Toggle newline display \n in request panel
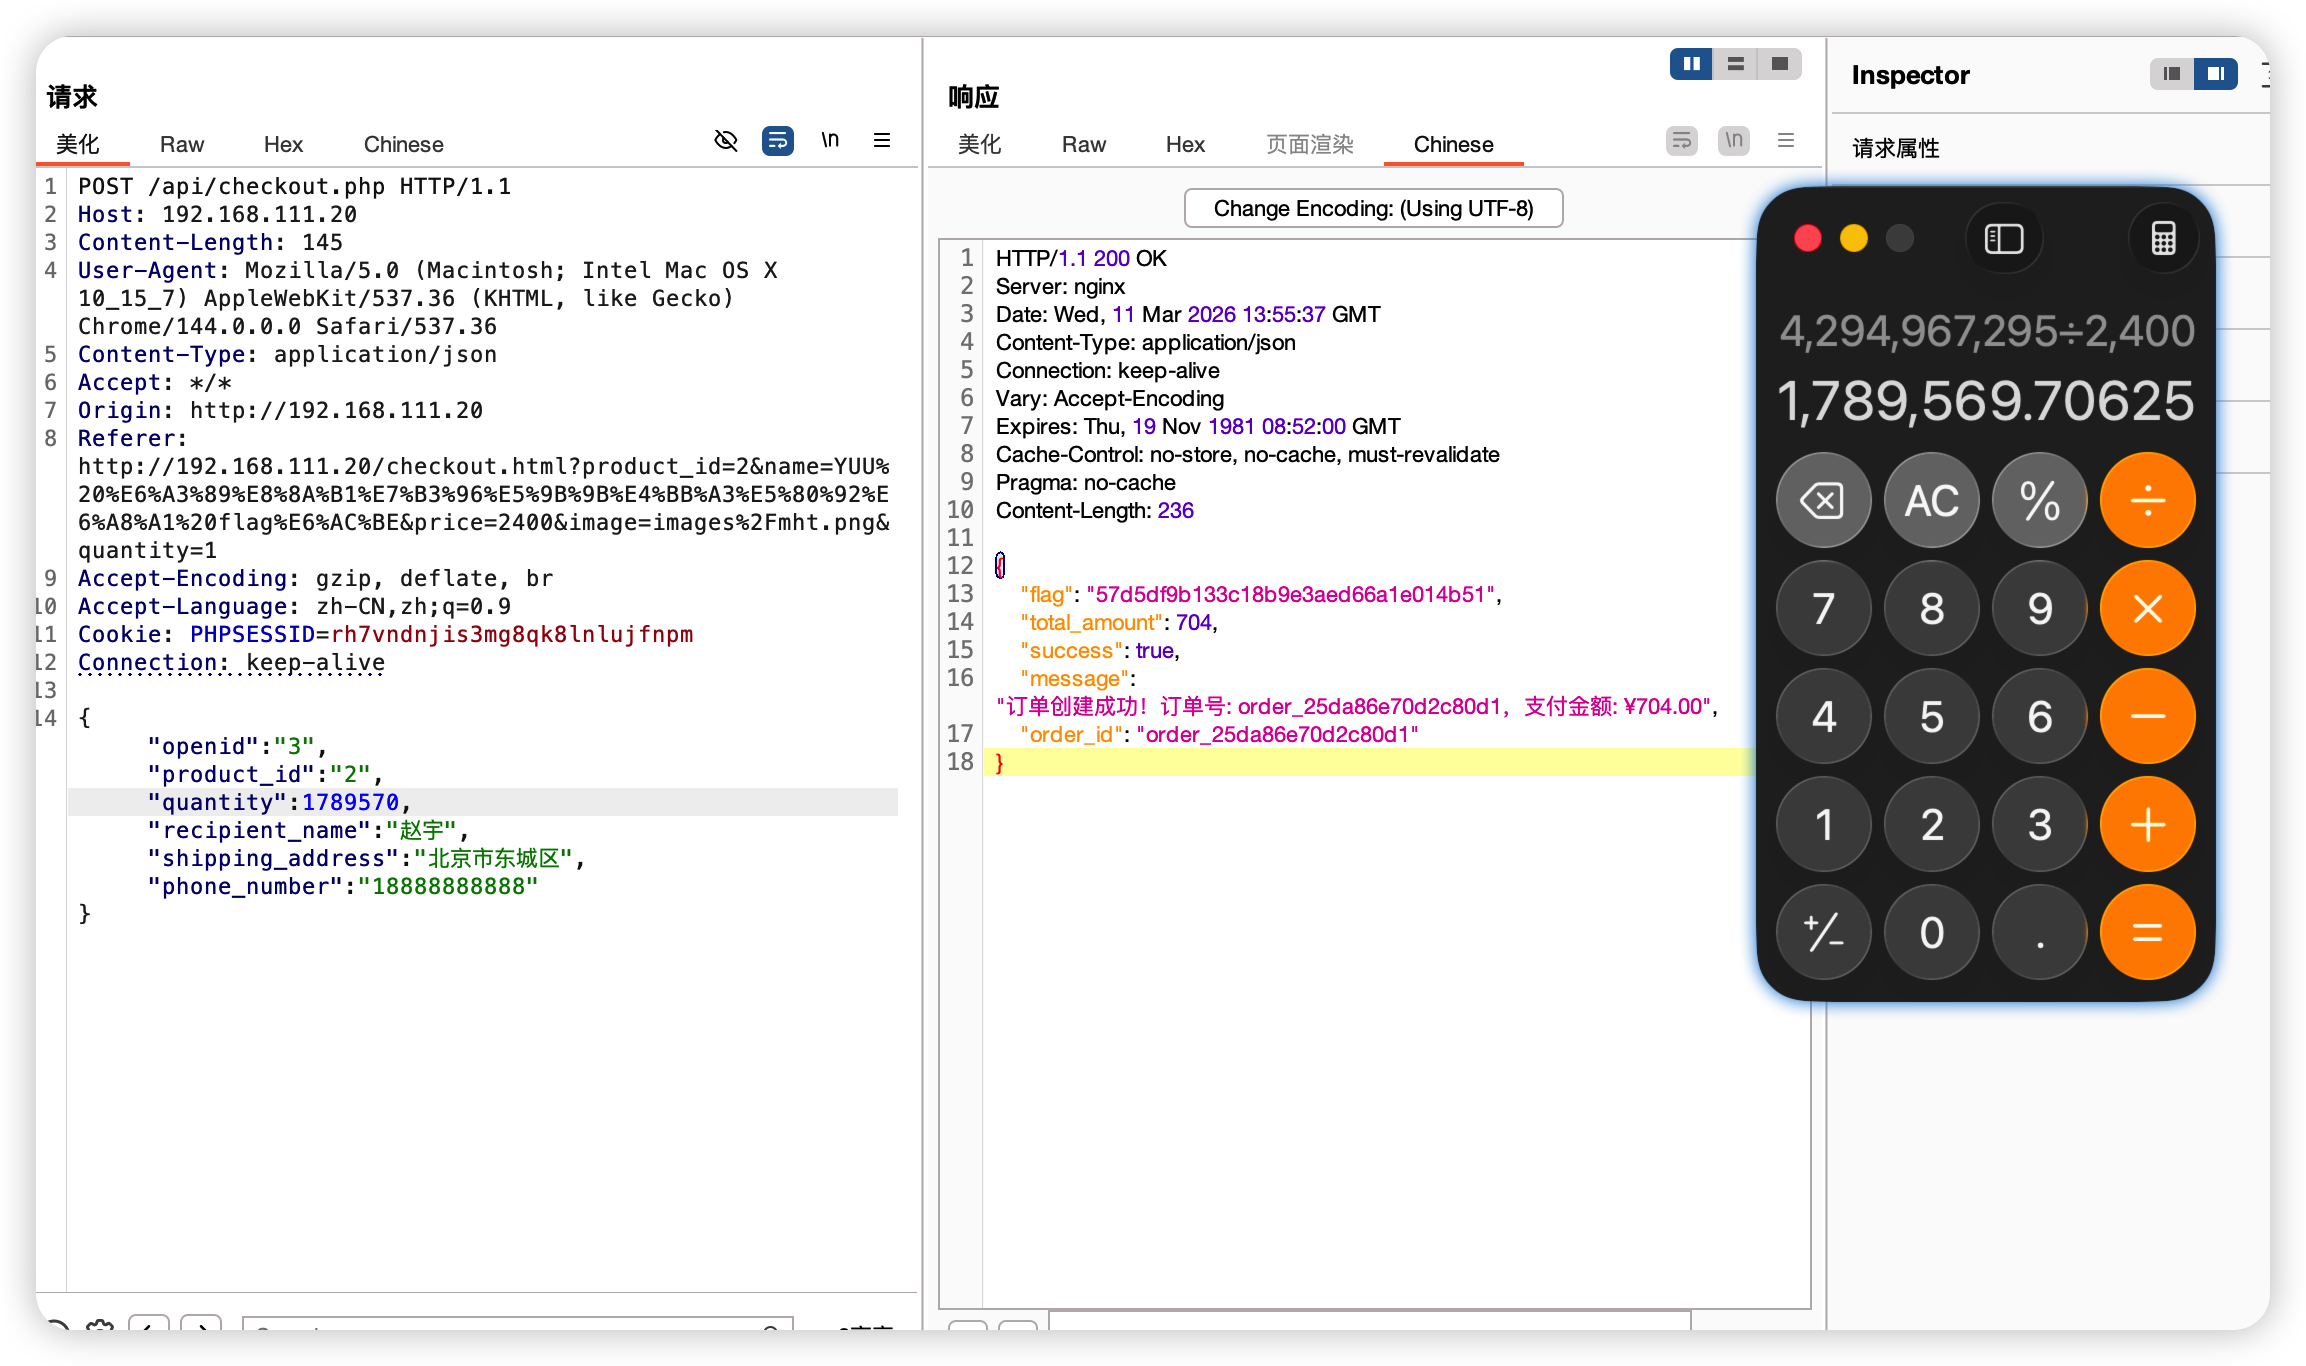This screenshot has width=2306, height=1366. point(830,141)
